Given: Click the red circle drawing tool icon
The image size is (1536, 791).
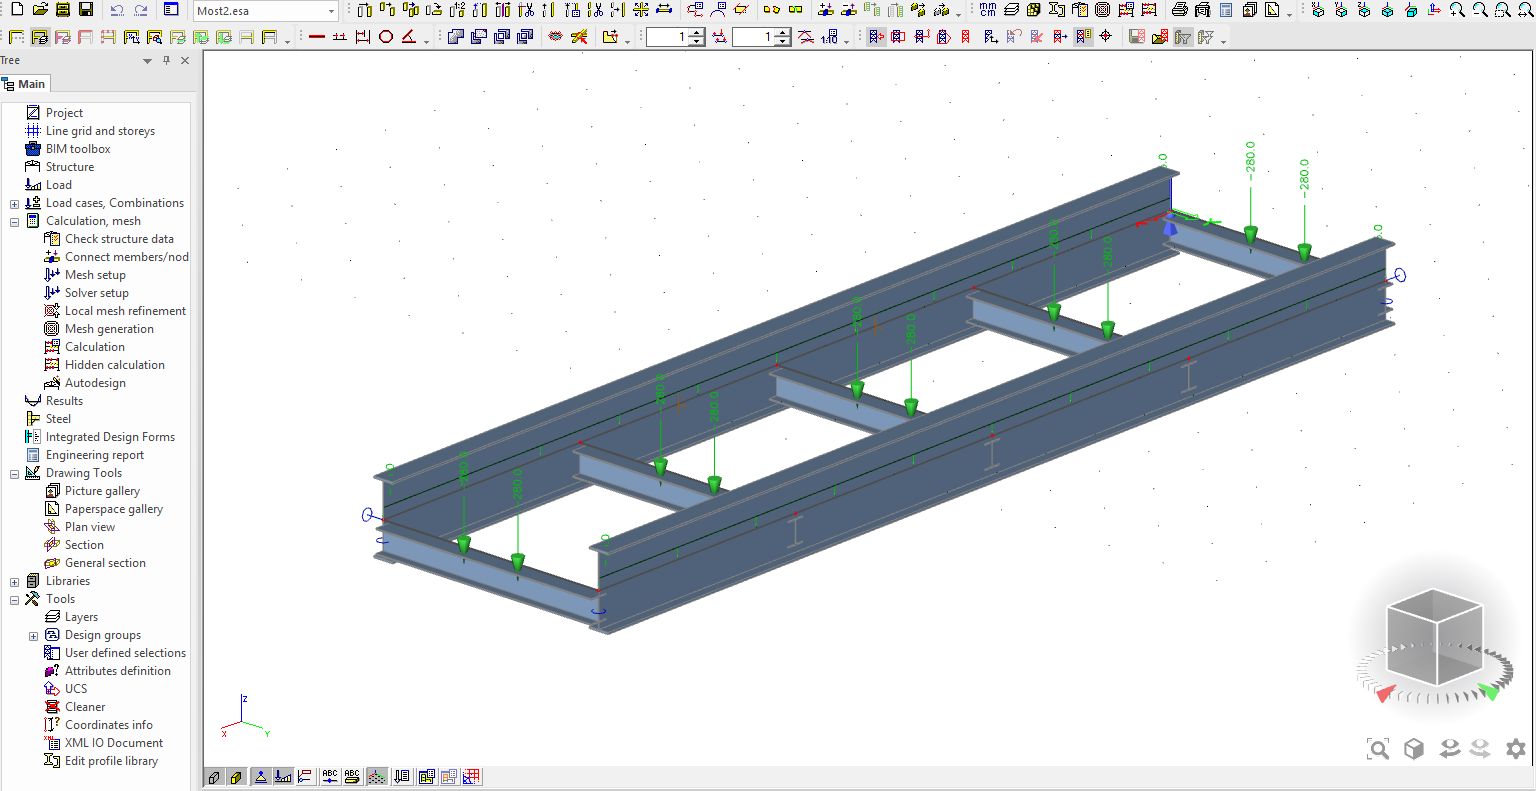Looking at the screenshot, I should coord(386,37).
